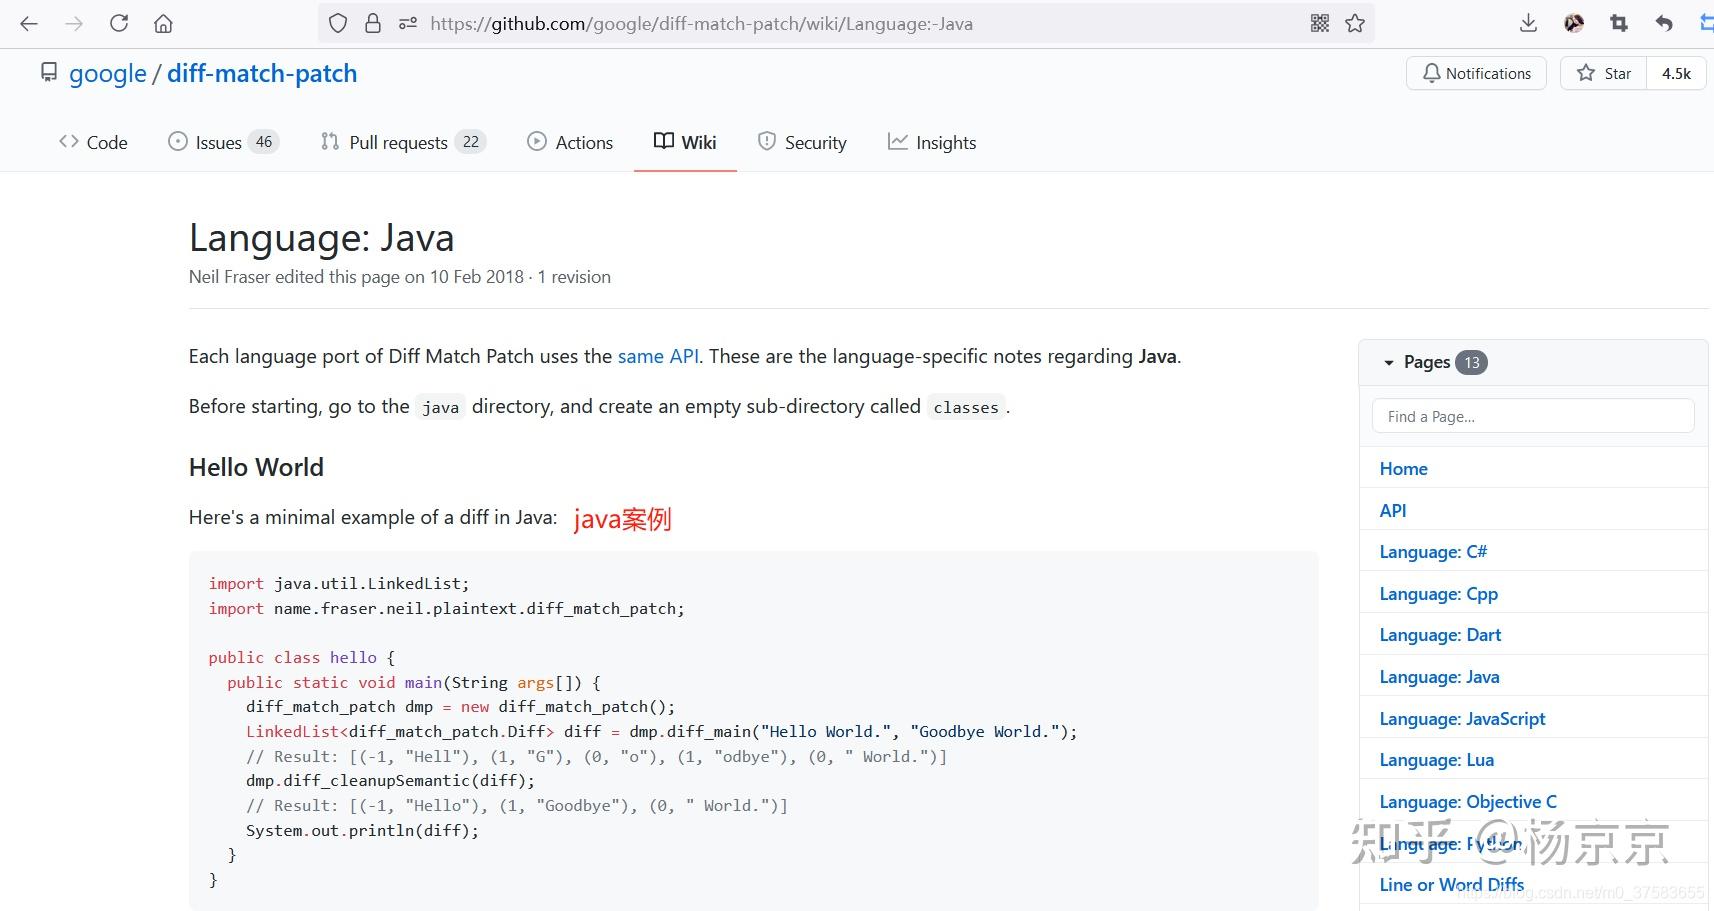Switch to the Issues tab
The height and width of the screenshot is (911, 1714).
[218, 142]
